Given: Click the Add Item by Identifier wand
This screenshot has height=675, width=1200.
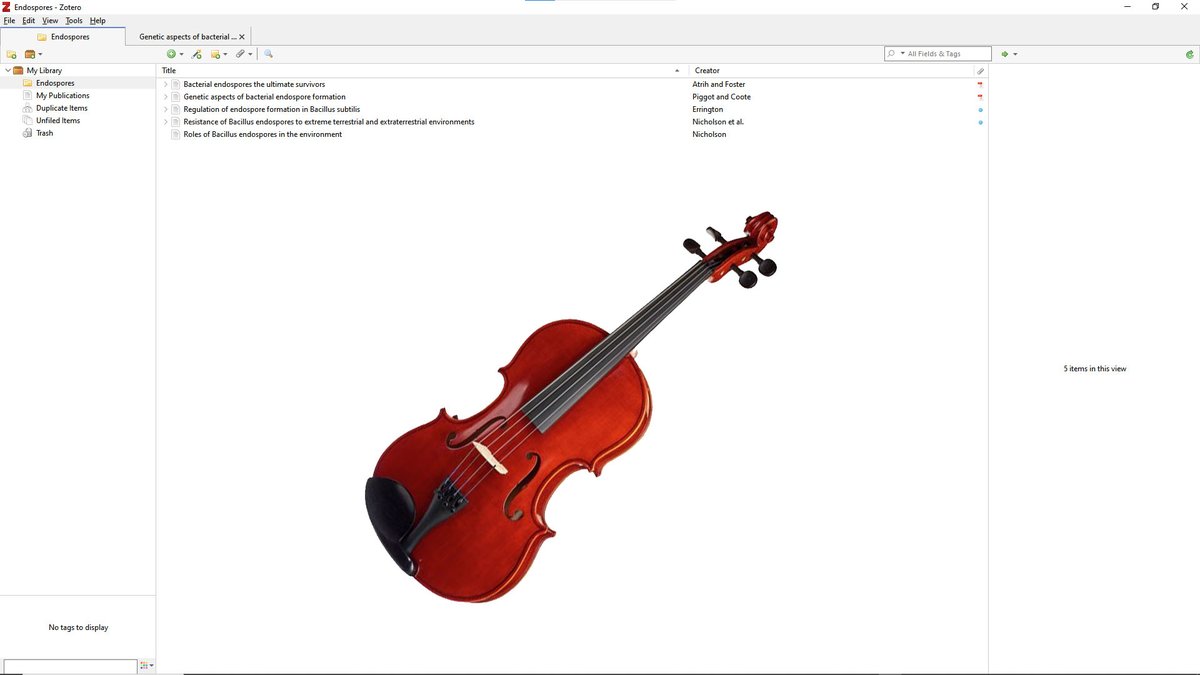Looking at the screenshot, I should click(197, 54).
